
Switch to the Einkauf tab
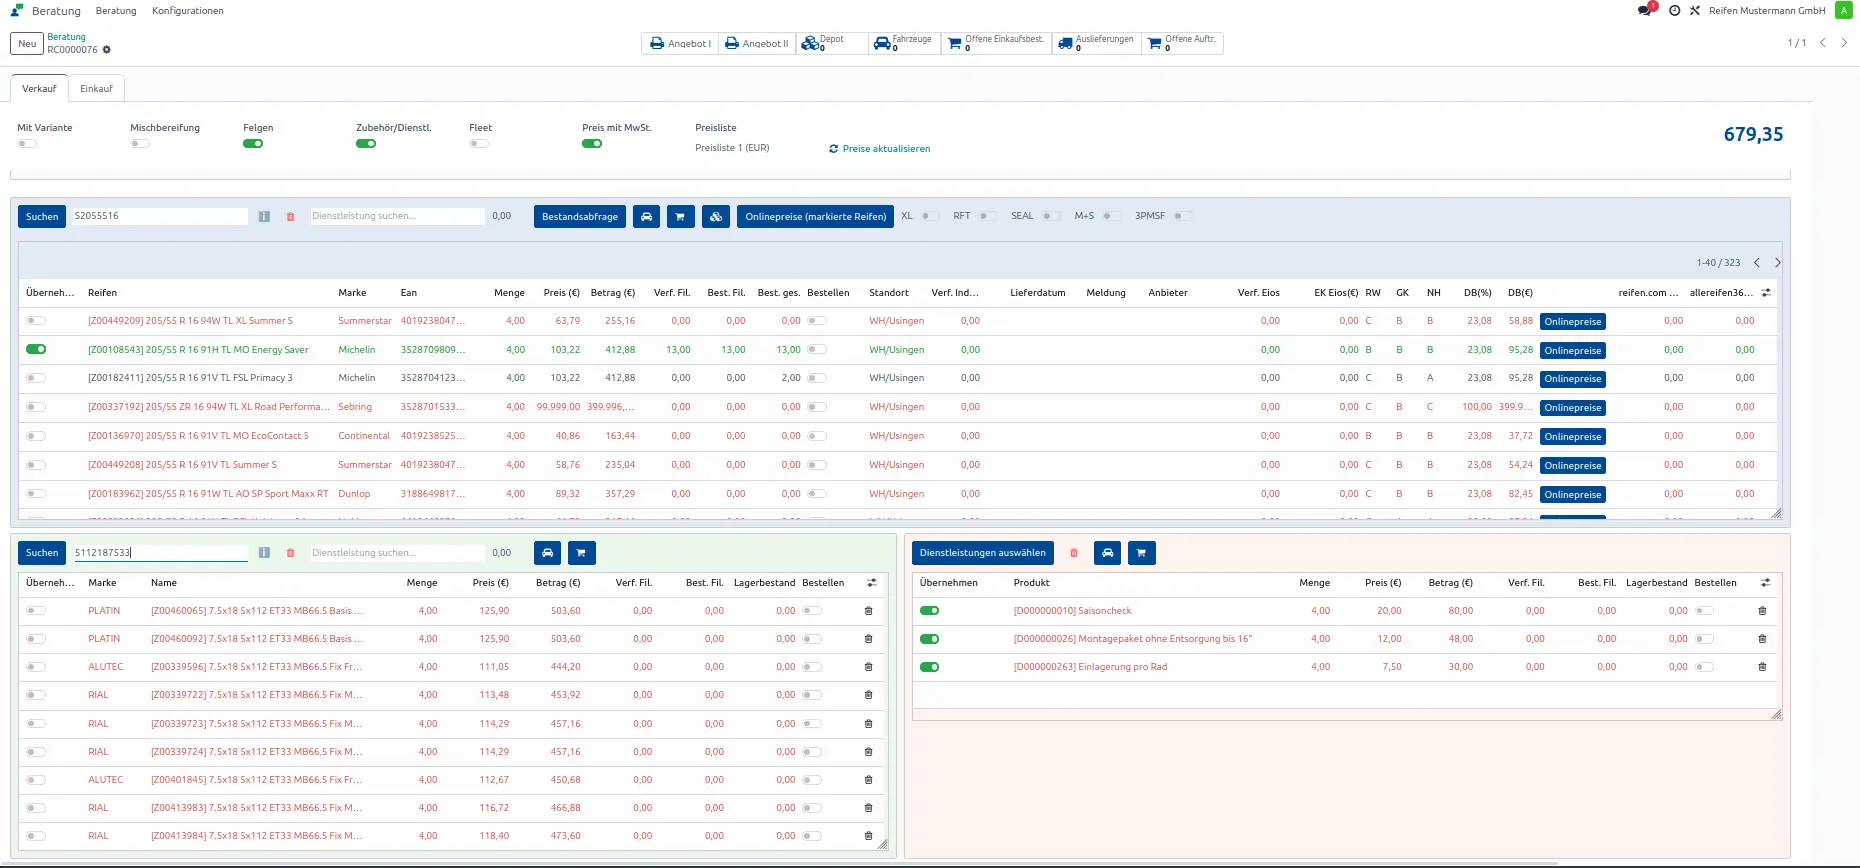click(96, 89)
